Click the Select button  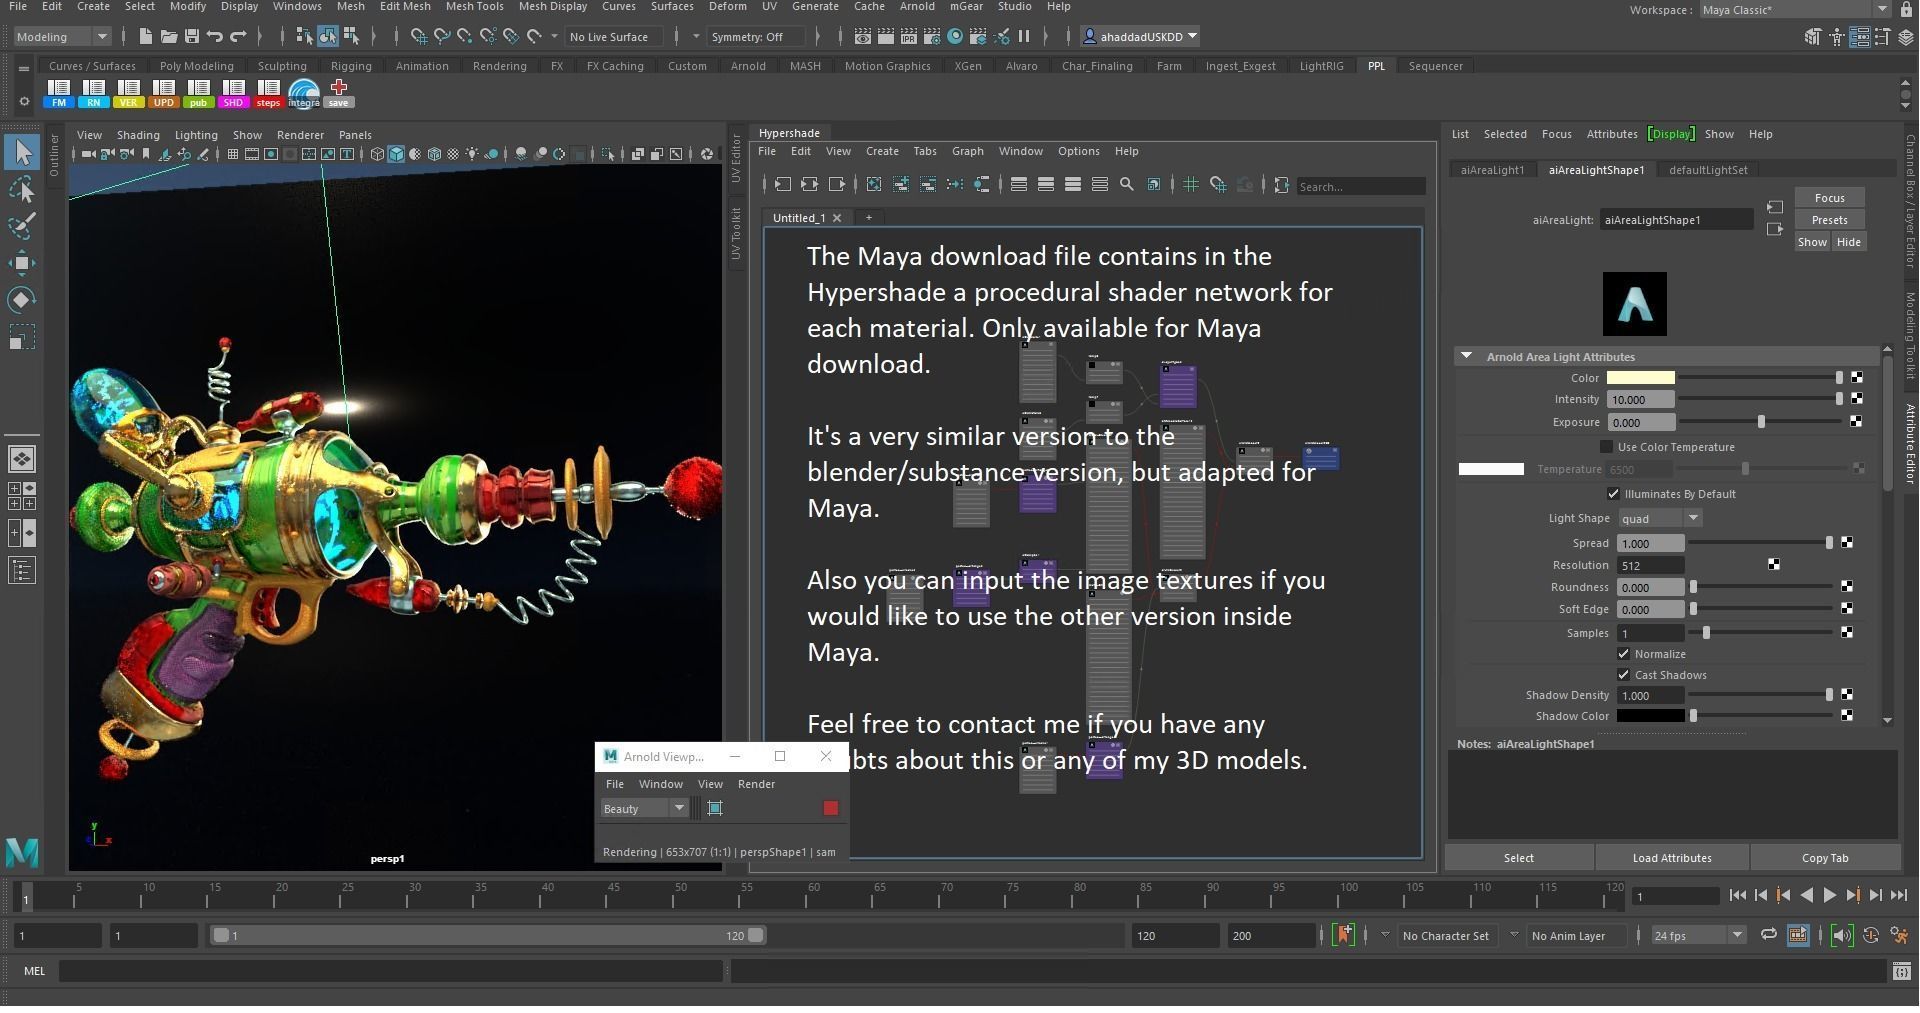[x=1518, y=858]
